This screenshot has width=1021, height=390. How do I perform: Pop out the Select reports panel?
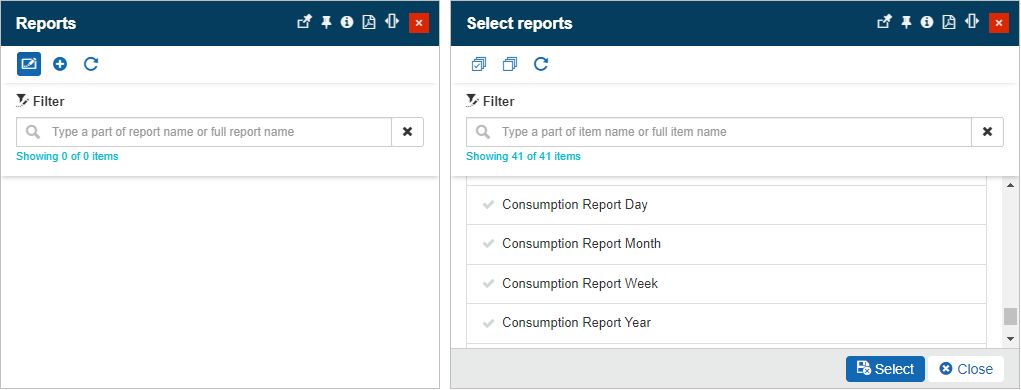coord(884,22)
